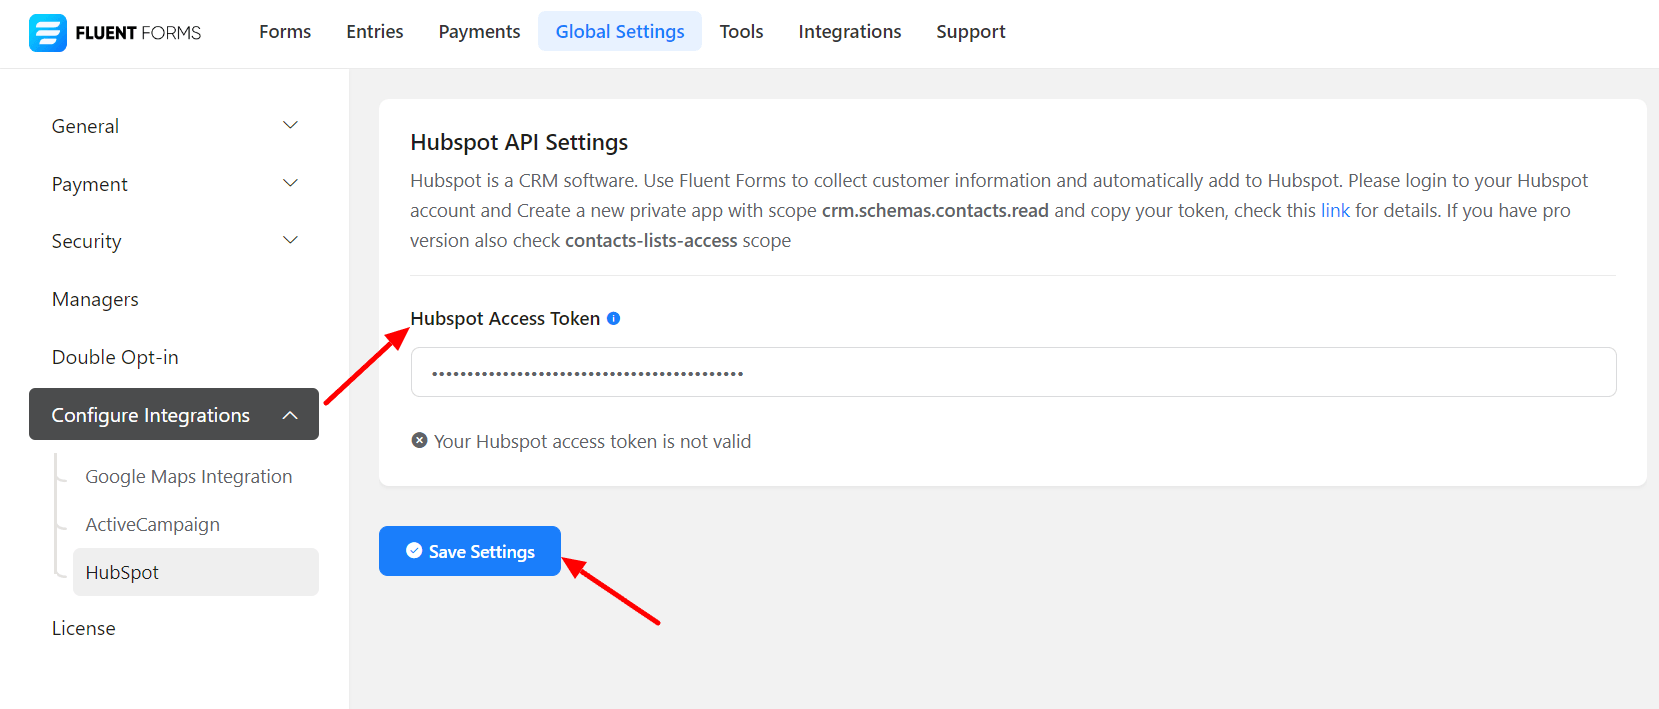Select the Global Settings tab

point(620,32)
